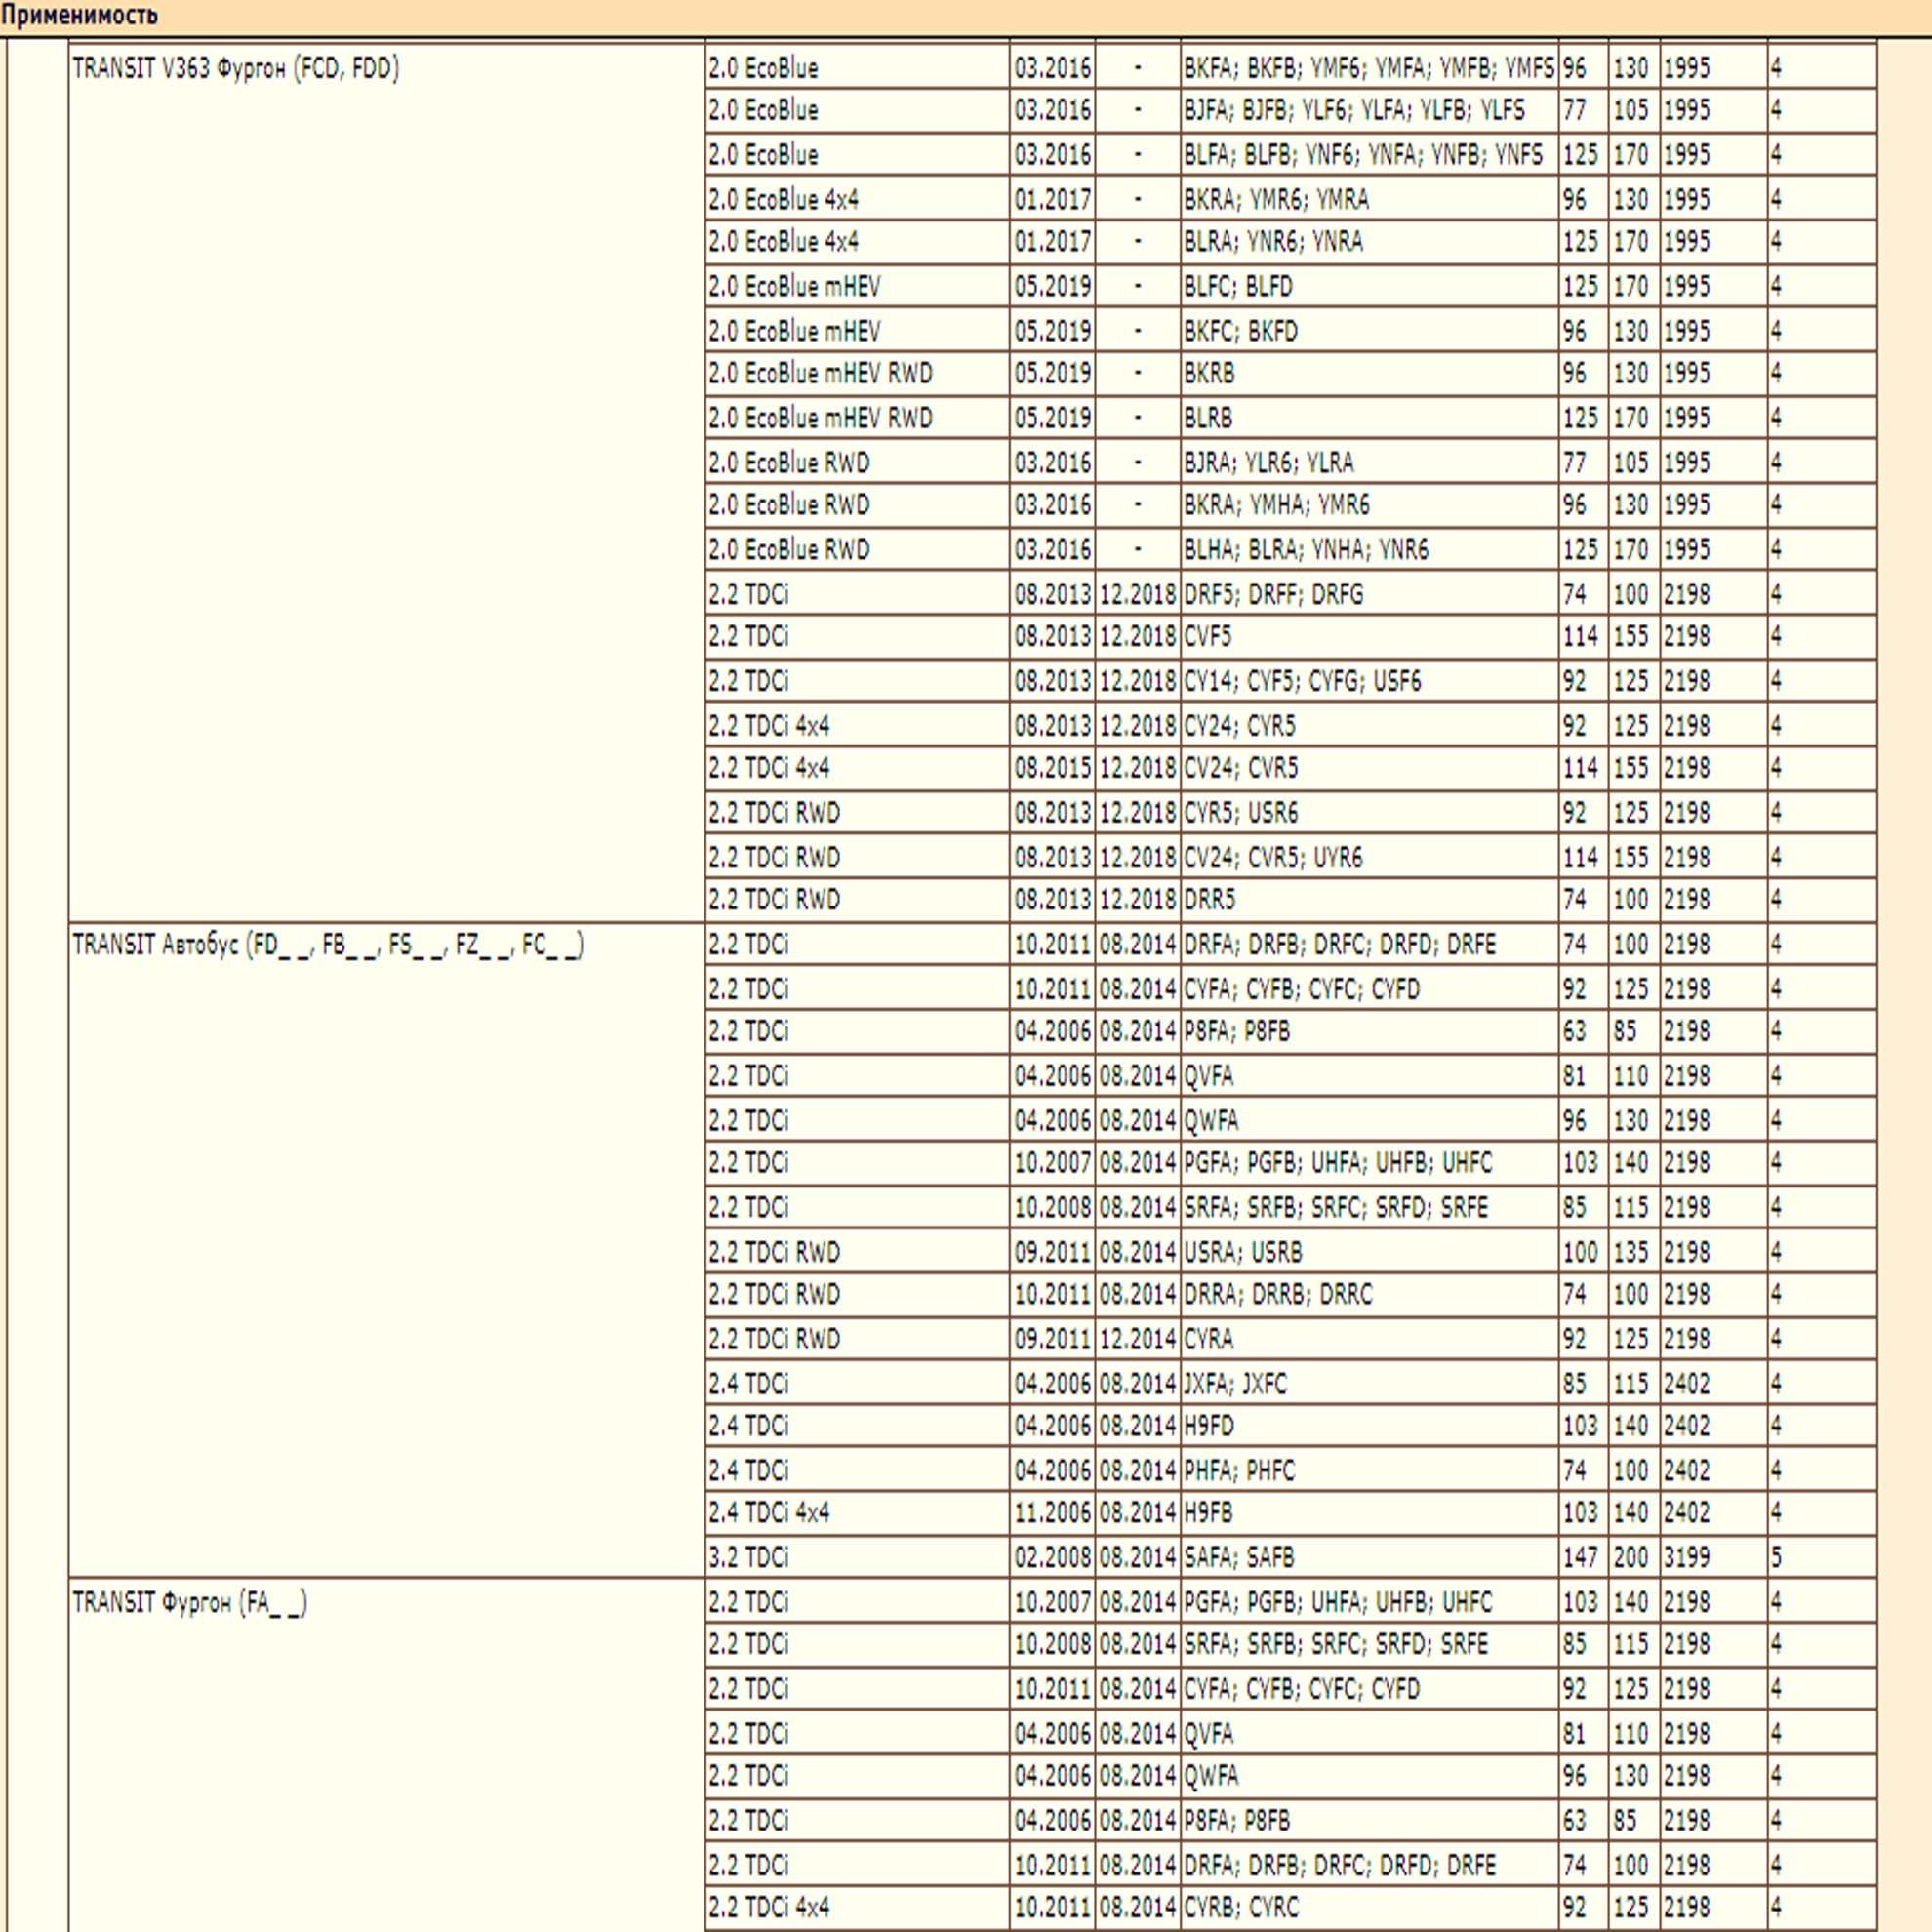The height and width of the screenshot is (1932, 1932).
Task: Click start date cell 11.2006
Action: pos(1052,1512)
